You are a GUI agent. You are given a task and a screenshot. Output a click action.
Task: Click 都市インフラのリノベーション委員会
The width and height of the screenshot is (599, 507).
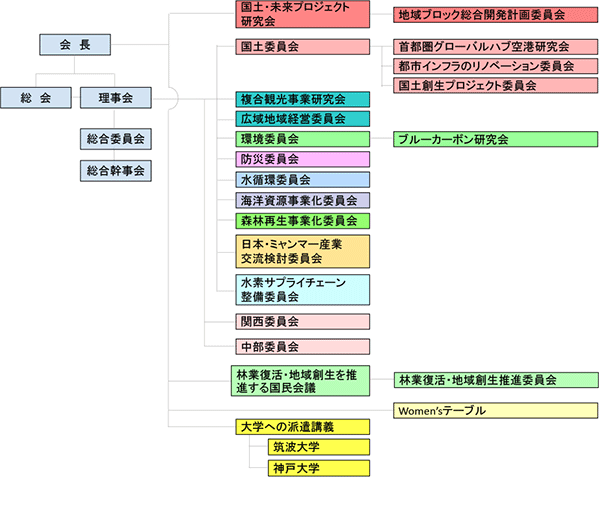[x=495, y=66]
